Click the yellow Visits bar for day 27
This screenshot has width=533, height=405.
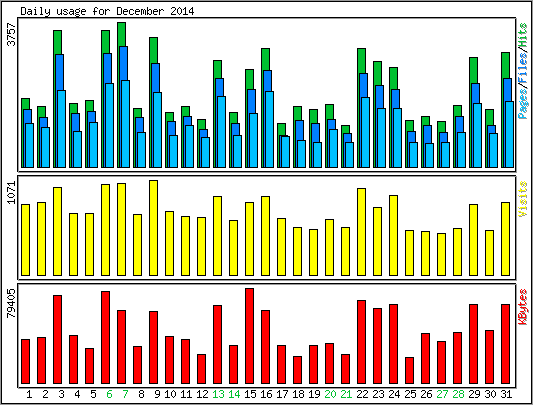(x=442, y=254)
